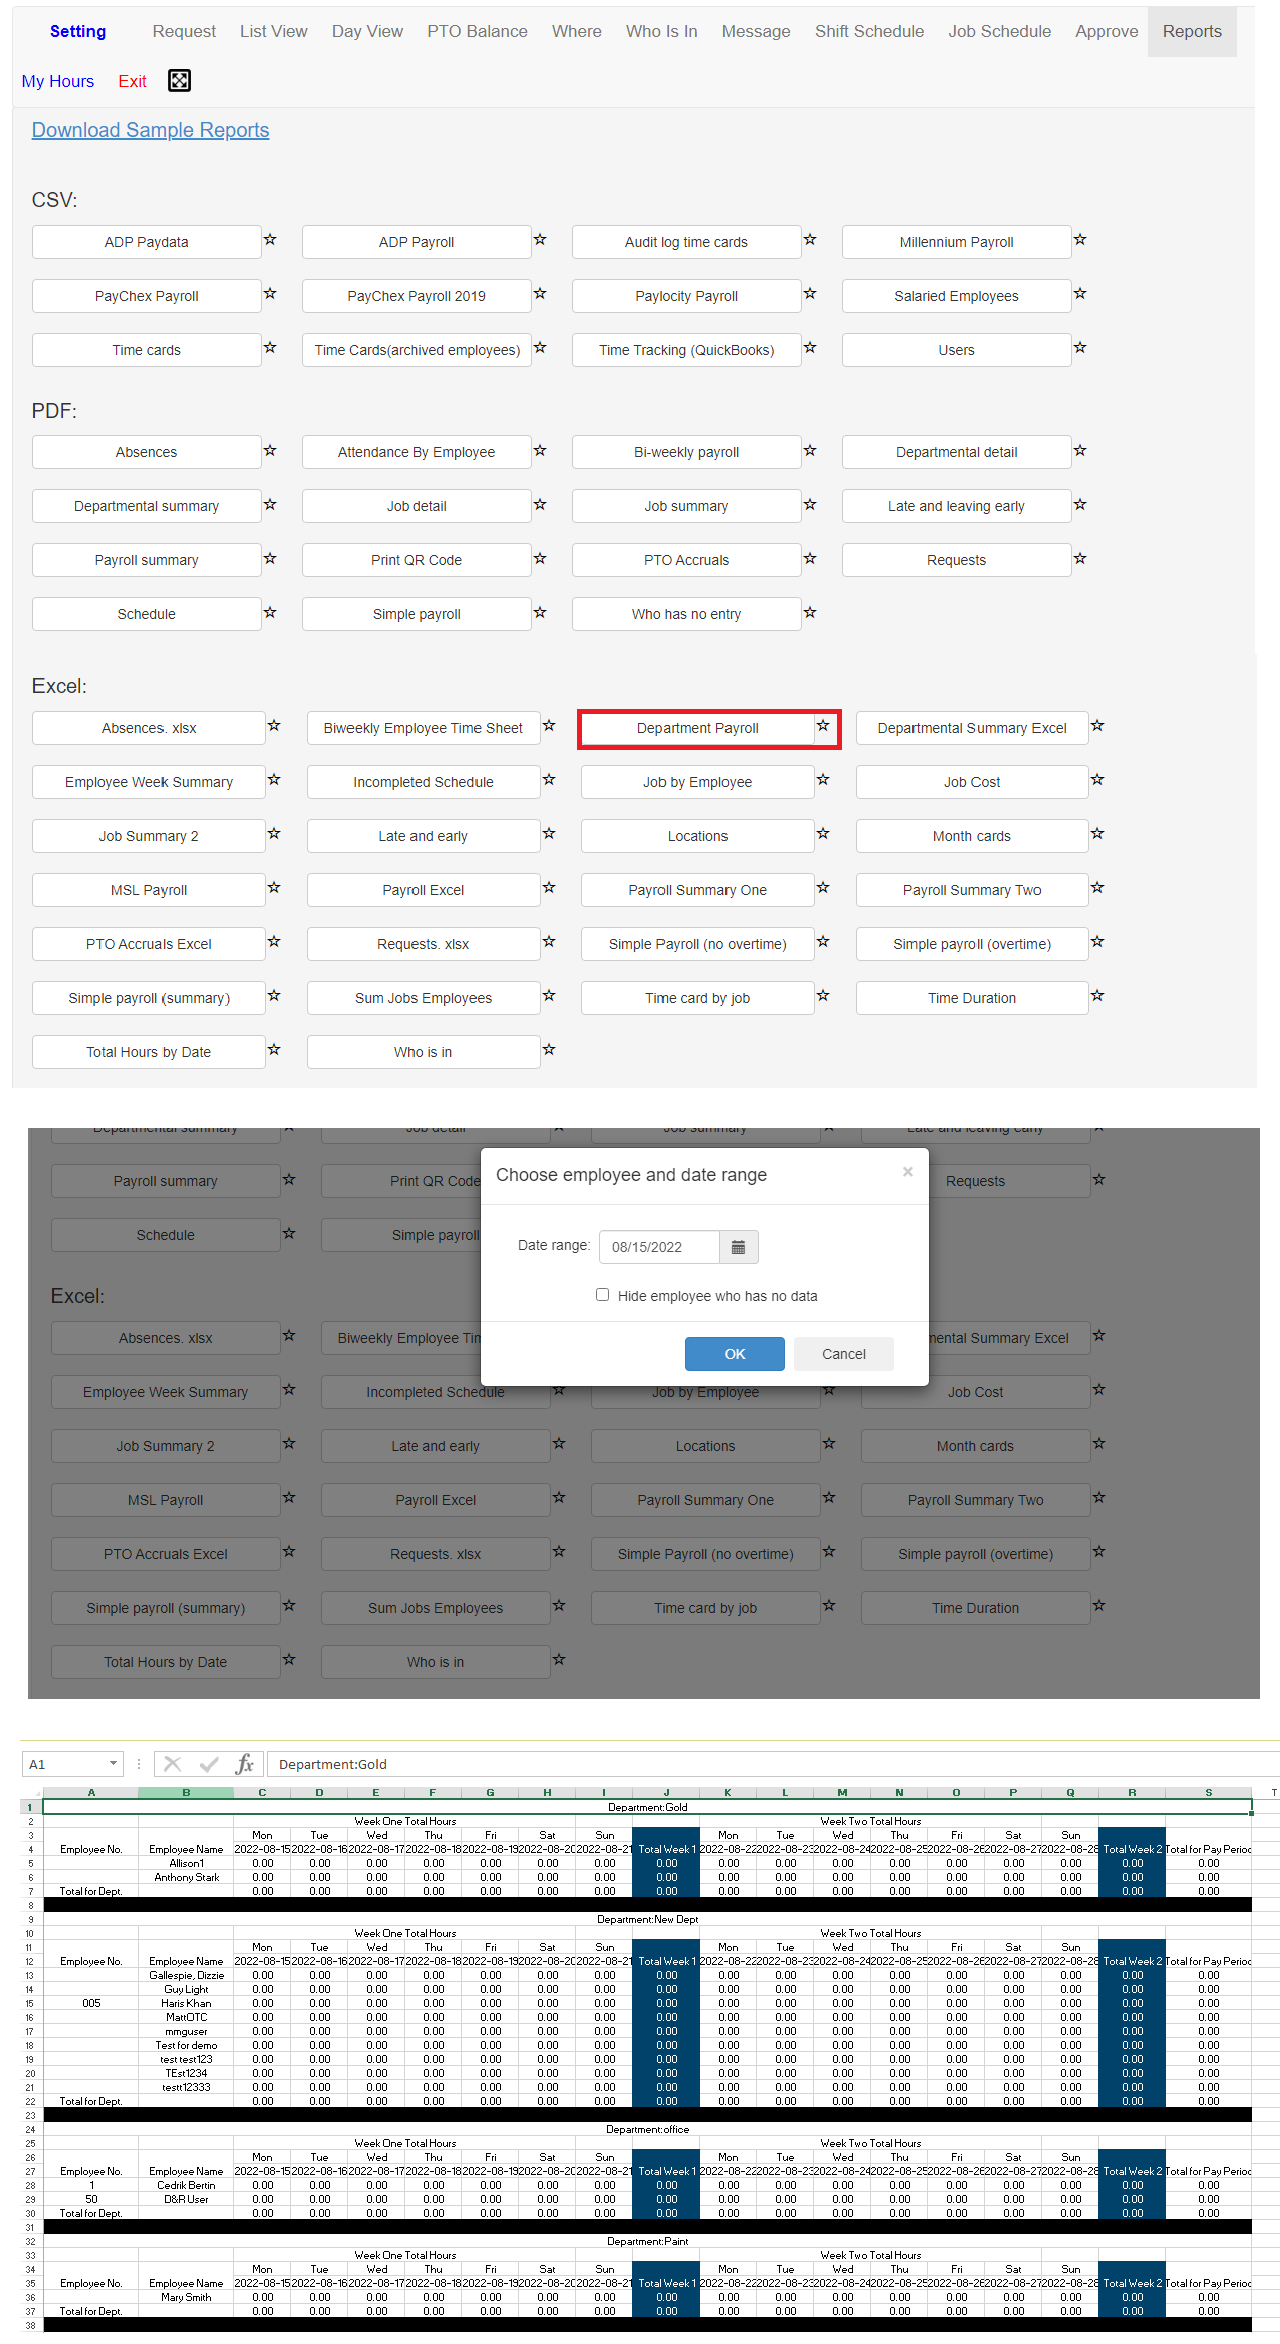Open the date range calendar picker
Viewport: 1280px width, 2344px height.
pyautogui.click(x=739, y=1247)
